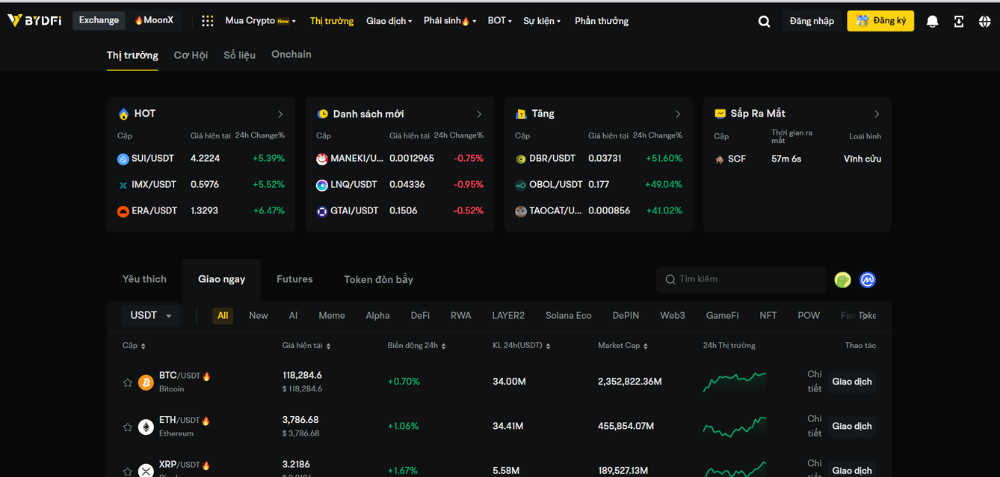Click the BYDFi logo
The width and height of the screenshot is (1000, 477).
(x=34, y=20)
